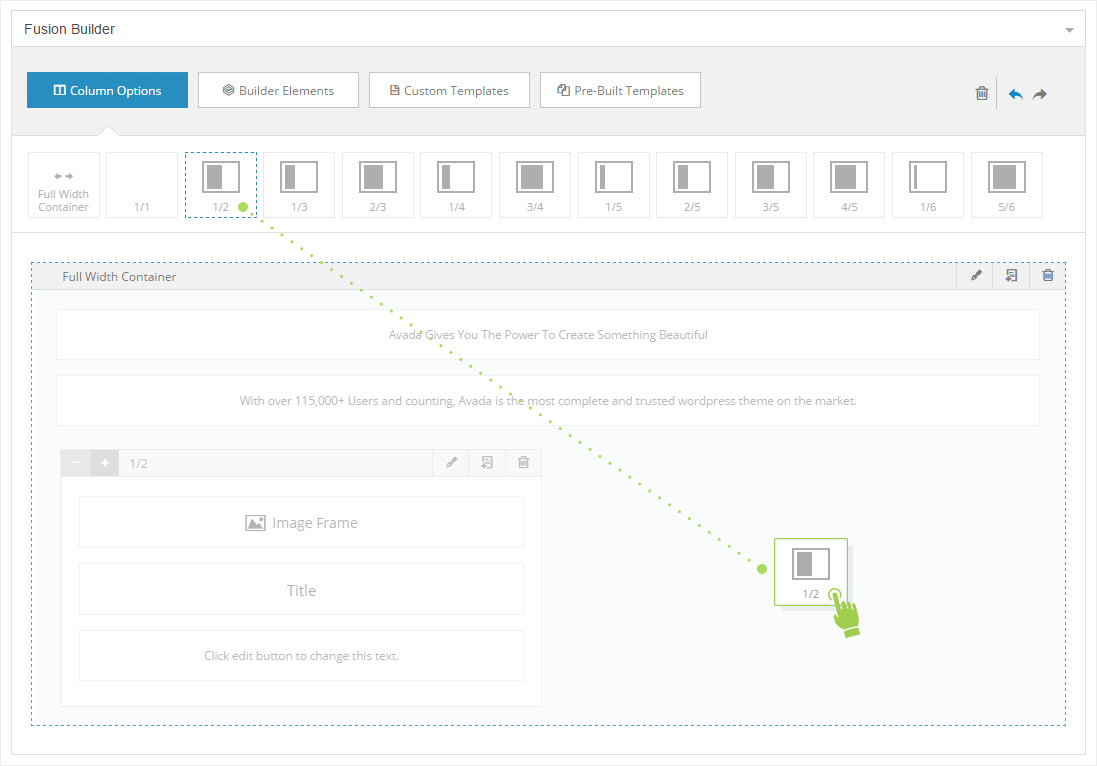Click the trash icon in top toolbar
This screenshot has width=1097, height=766.
[981, 93]
